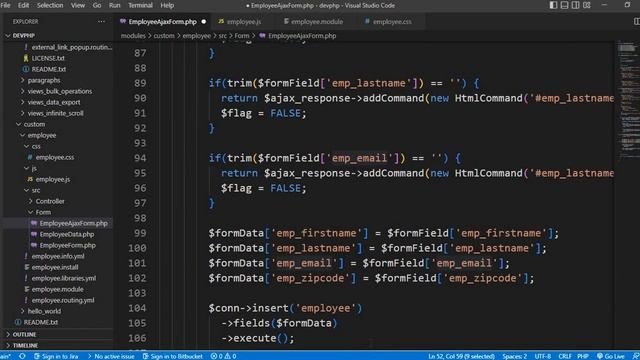Collapse the Form folder in Explorer
640x360 pixels.
click(x=43, y=212)
